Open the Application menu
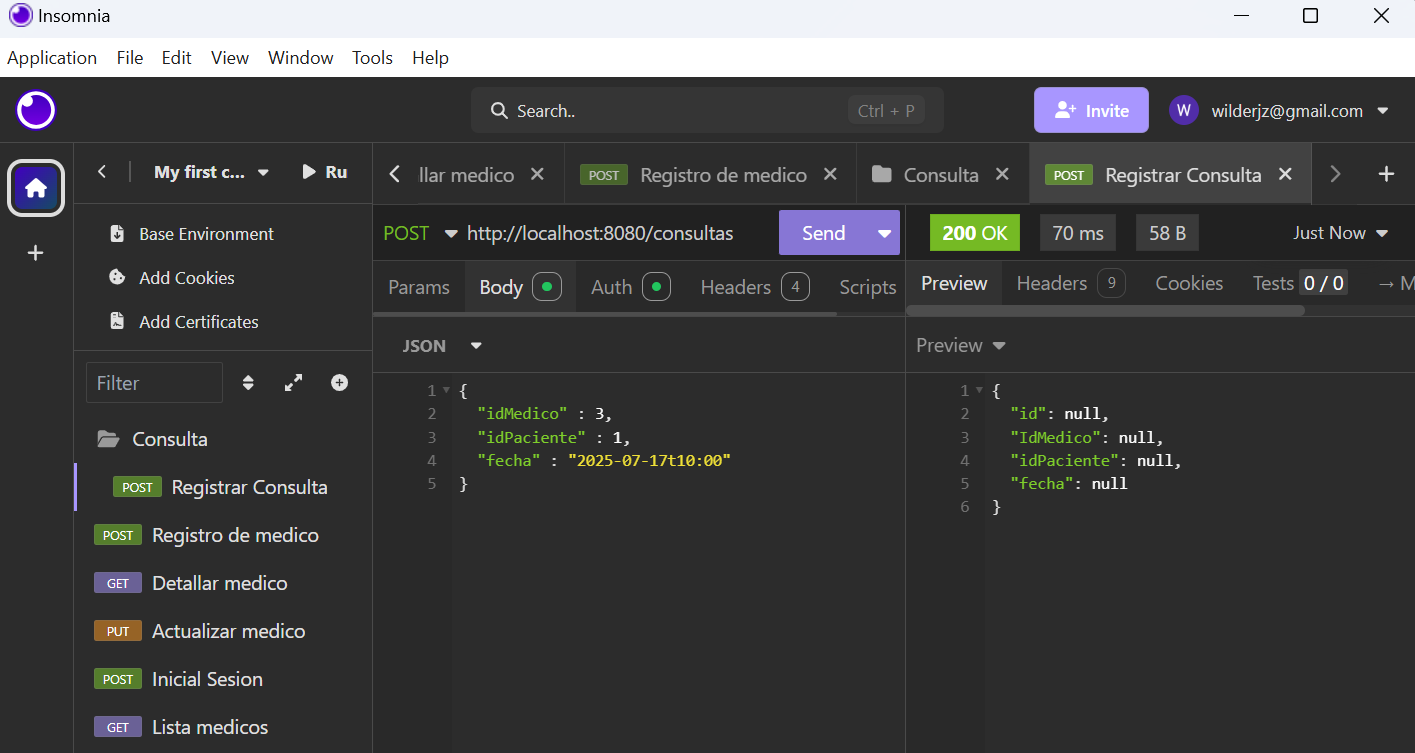Image resolution: width=1415 pixels, height=753 pixels. click(x=52, y=58)
